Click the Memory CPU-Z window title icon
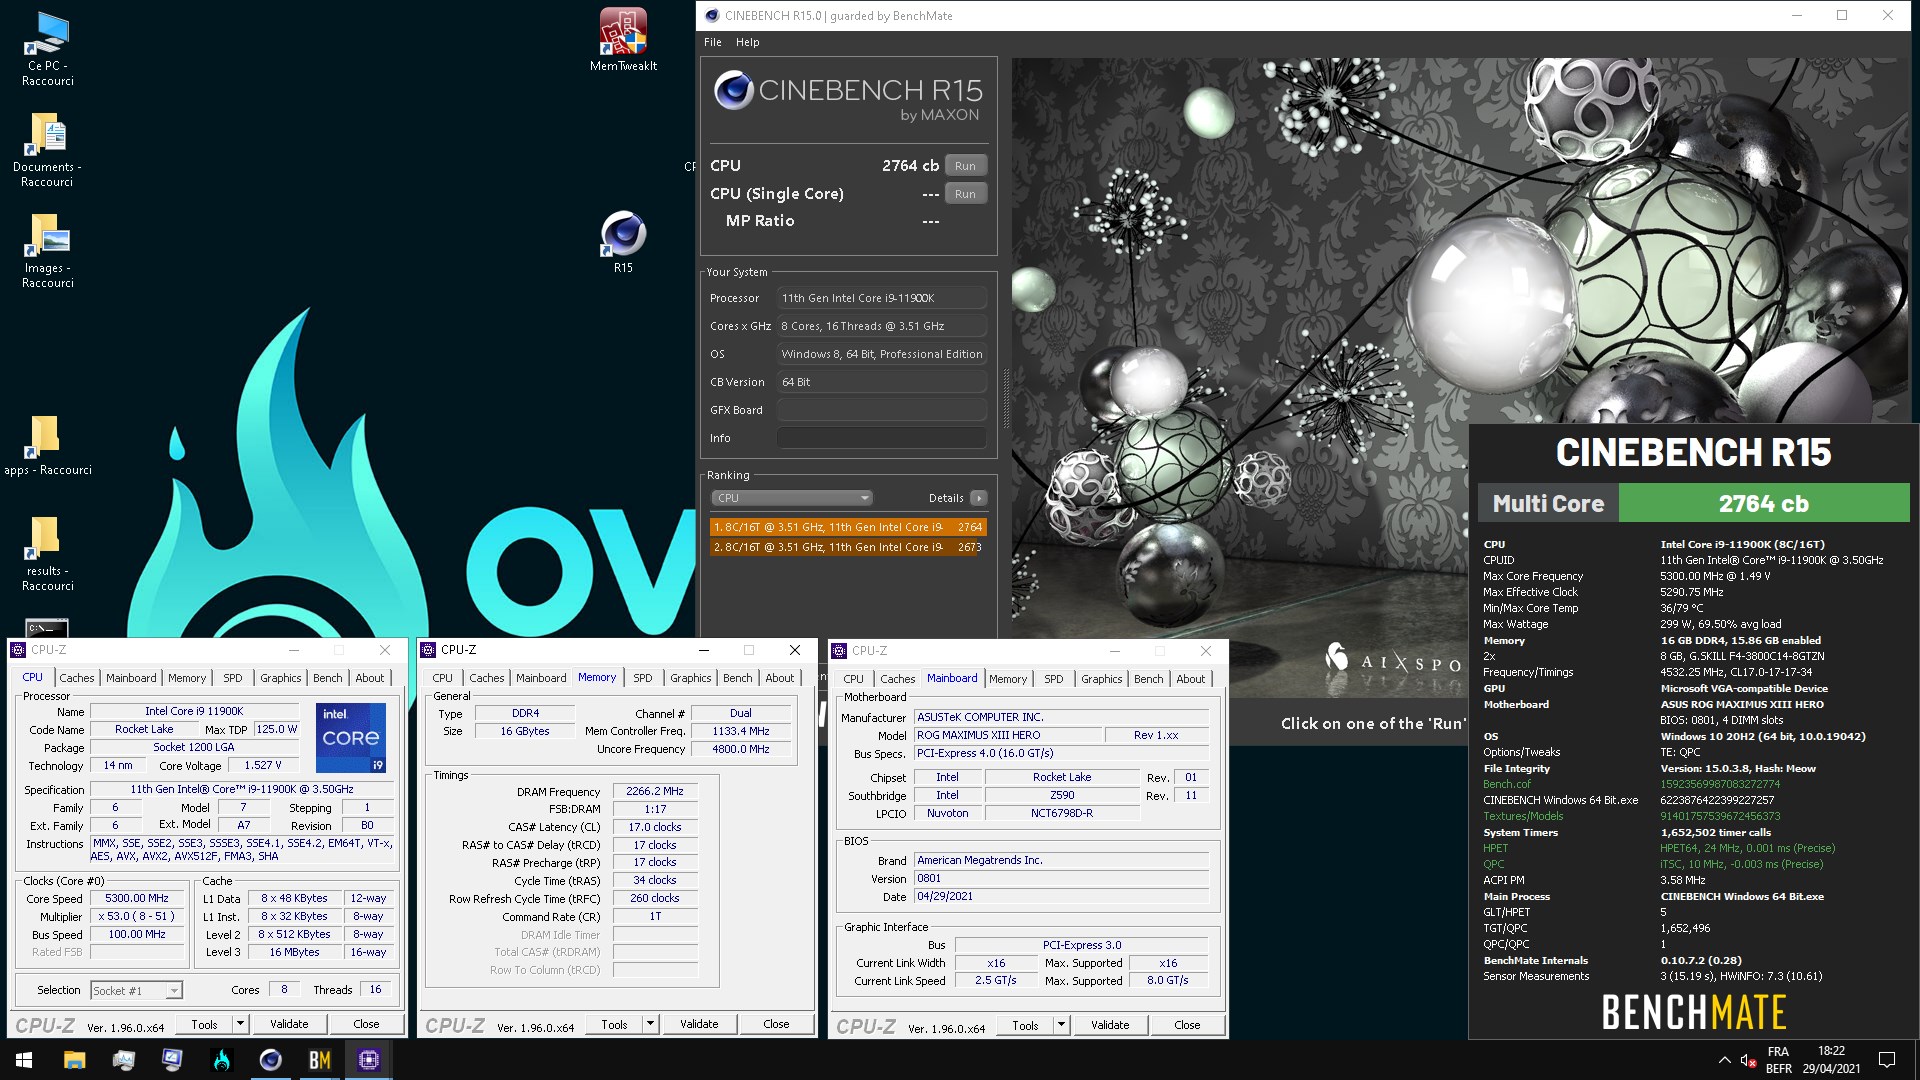 point(428,650)
